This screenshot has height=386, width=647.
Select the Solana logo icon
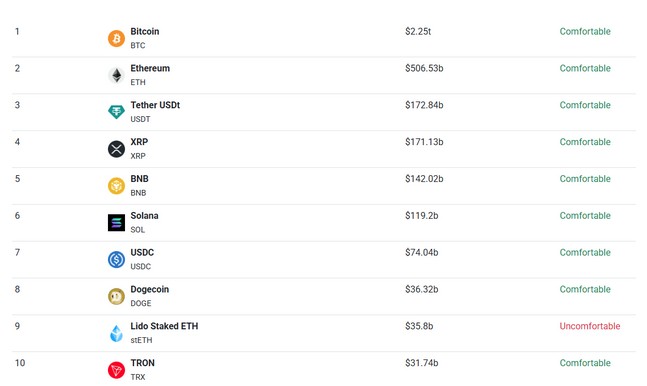[x=116, y=223]
